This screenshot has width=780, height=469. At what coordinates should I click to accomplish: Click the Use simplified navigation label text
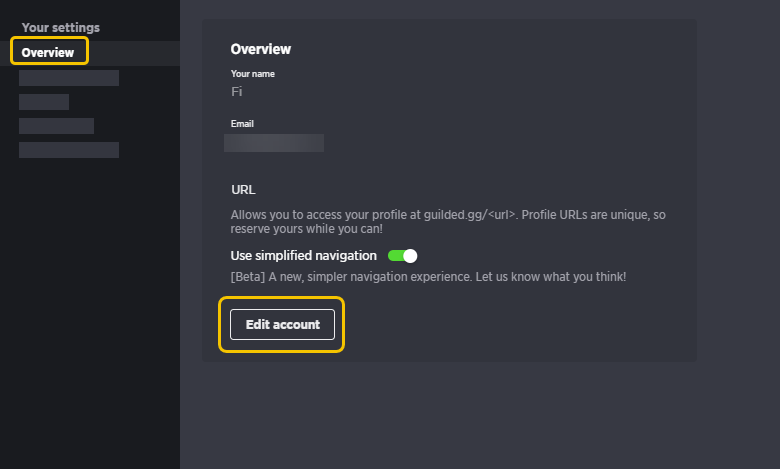[x=303, y=256]
